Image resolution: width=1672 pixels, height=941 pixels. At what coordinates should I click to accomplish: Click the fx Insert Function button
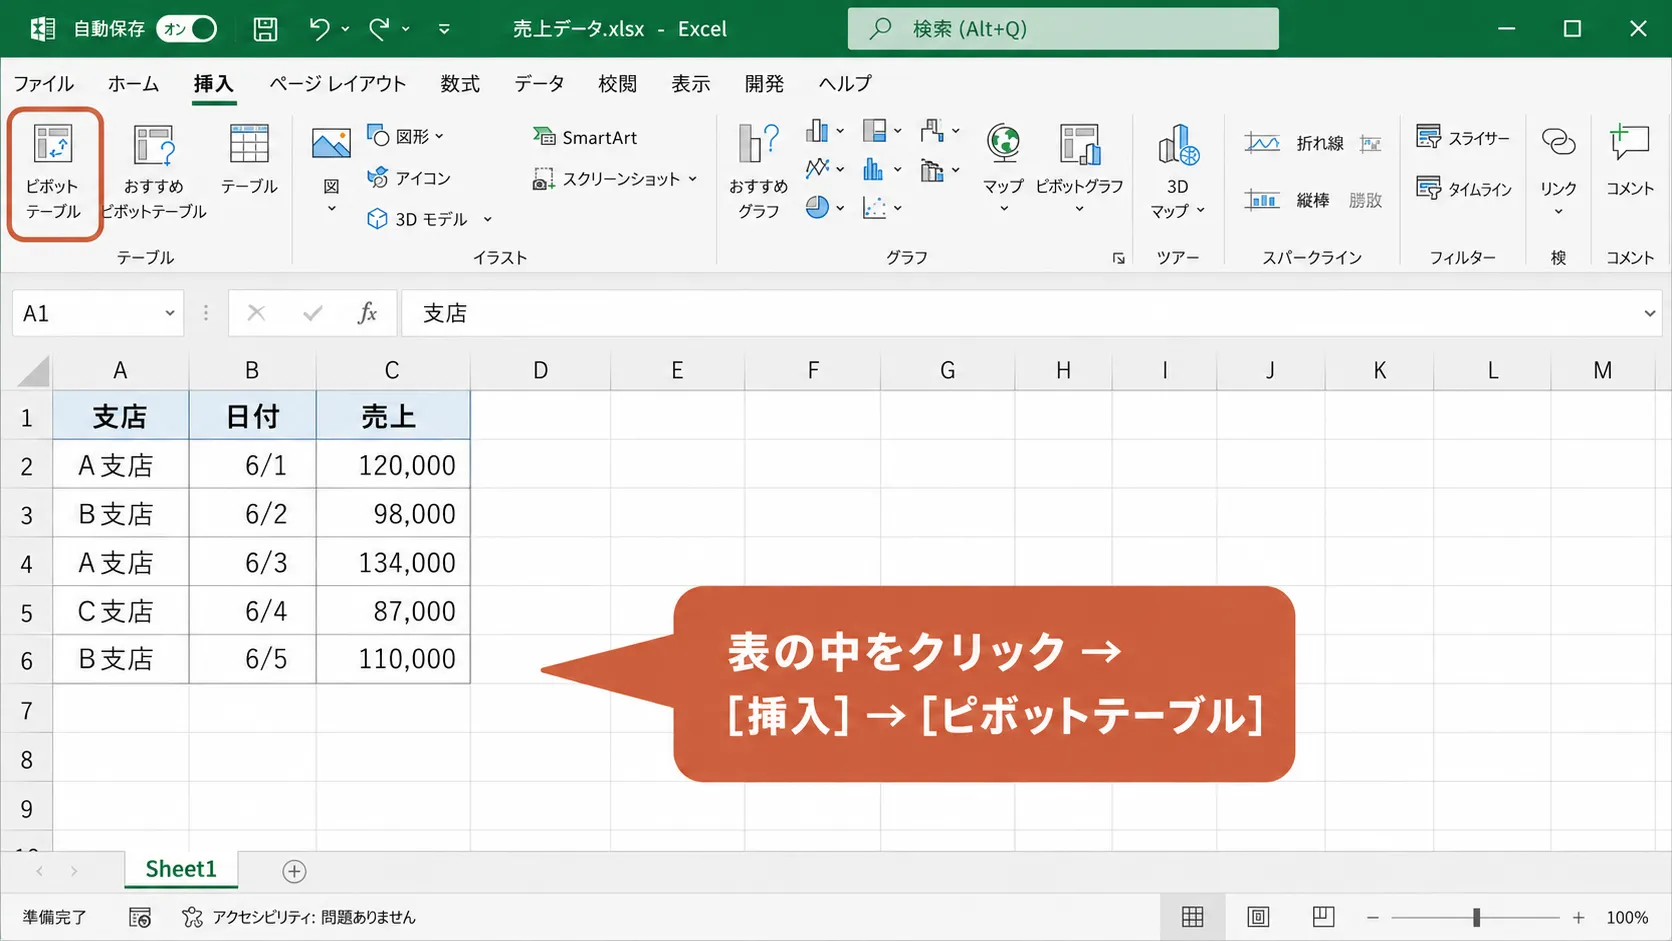(x=367, y=313)
